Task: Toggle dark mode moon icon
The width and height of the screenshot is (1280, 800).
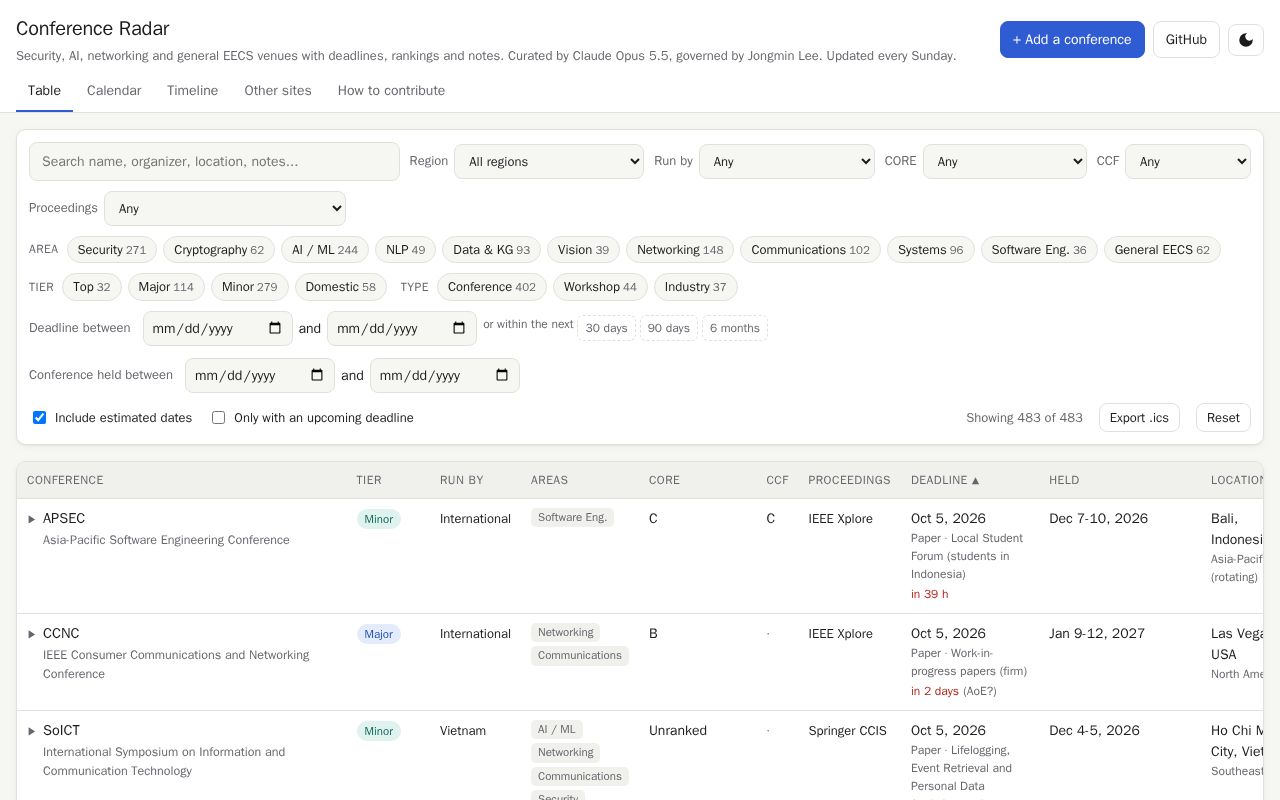Action: 1246,40
